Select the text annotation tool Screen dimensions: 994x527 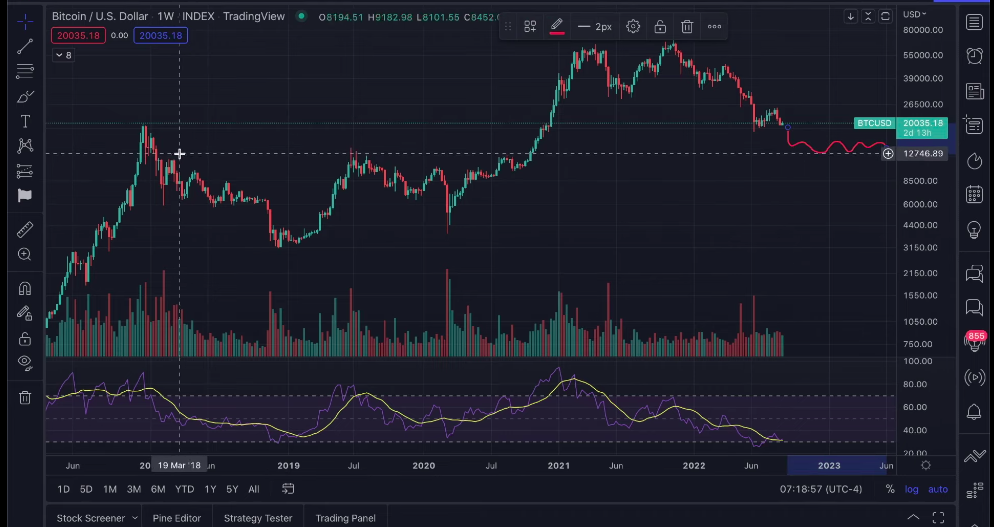25,121
